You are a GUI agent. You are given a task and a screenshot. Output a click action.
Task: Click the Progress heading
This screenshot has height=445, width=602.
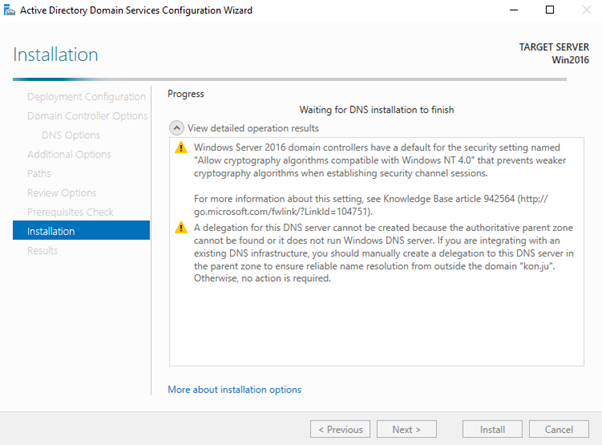coord(186,94)
